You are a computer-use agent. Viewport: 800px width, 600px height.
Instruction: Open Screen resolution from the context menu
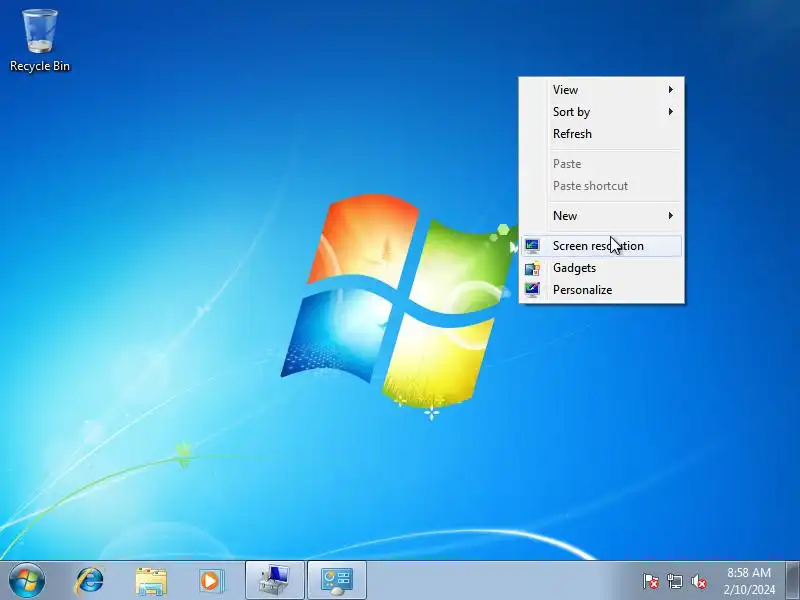point(602,246)
